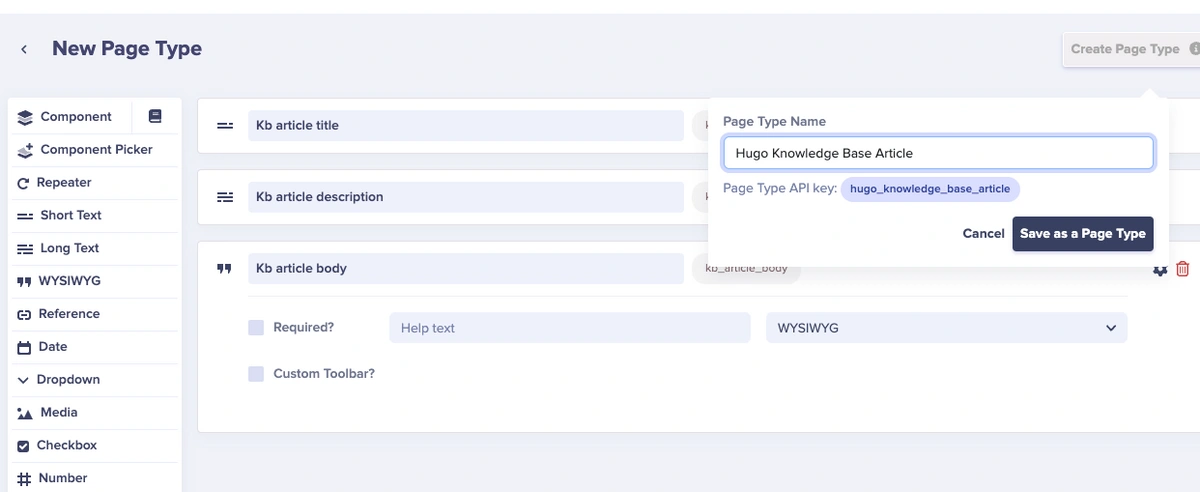
Task: Edit the Kb article description name field
Action: [466, 197]
